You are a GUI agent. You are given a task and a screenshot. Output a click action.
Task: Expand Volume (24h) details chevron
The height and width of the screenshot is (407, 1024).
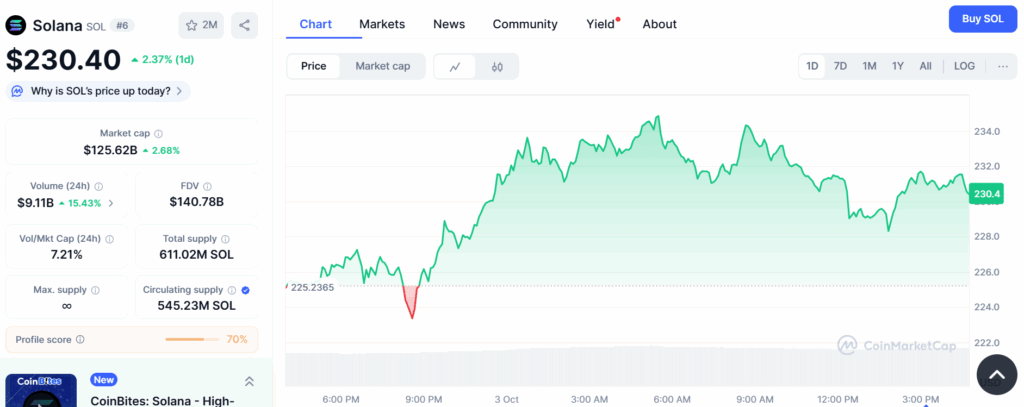pos(111,203)
